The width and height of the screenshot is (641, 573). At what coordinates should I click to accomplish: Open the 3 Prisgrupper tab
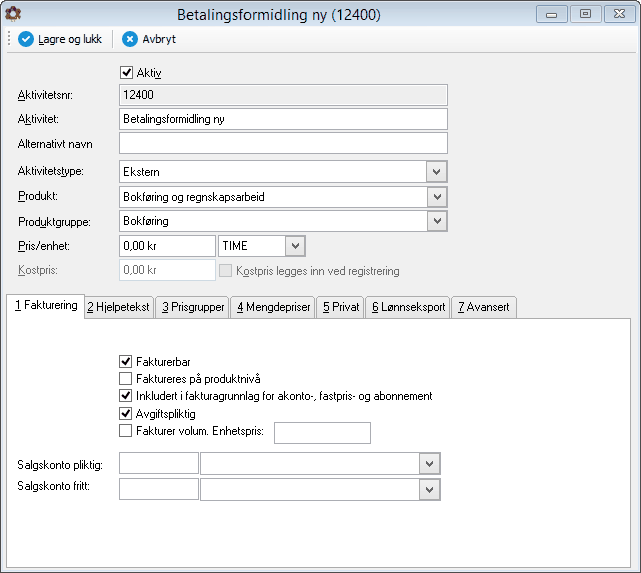[x=193, y=307]
